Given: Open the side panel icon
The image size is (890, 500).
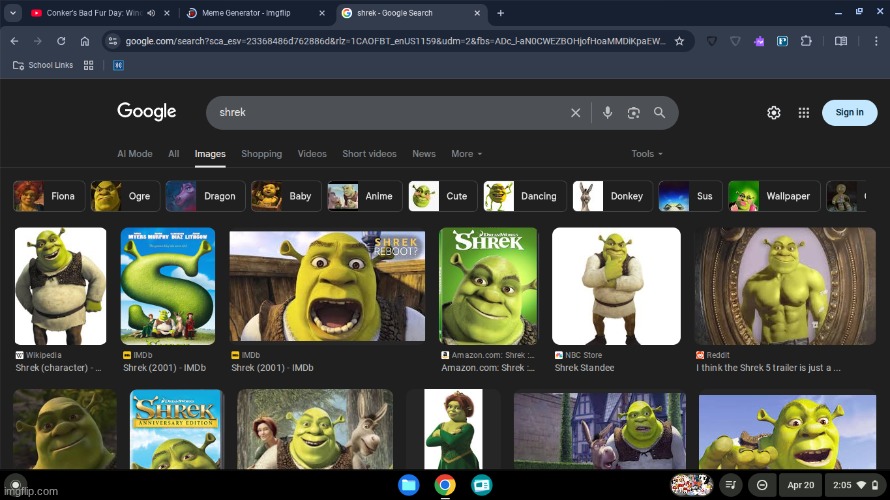Looking at the screenshot, I should click(841, 41).
